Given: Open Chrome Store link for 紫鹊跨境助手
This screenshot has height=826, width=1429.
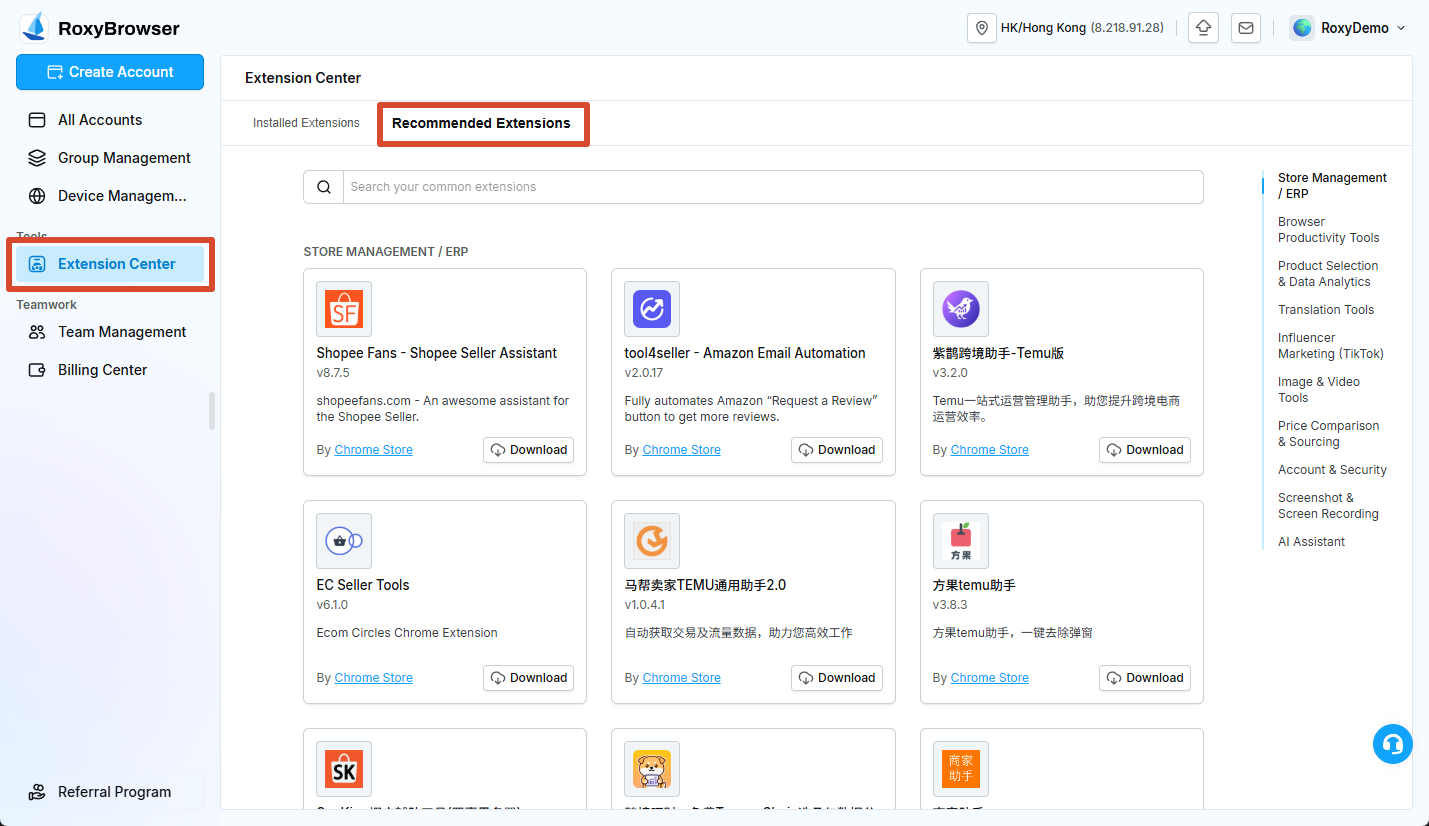Looking at the screenshot, I should (x=989, y=450).
